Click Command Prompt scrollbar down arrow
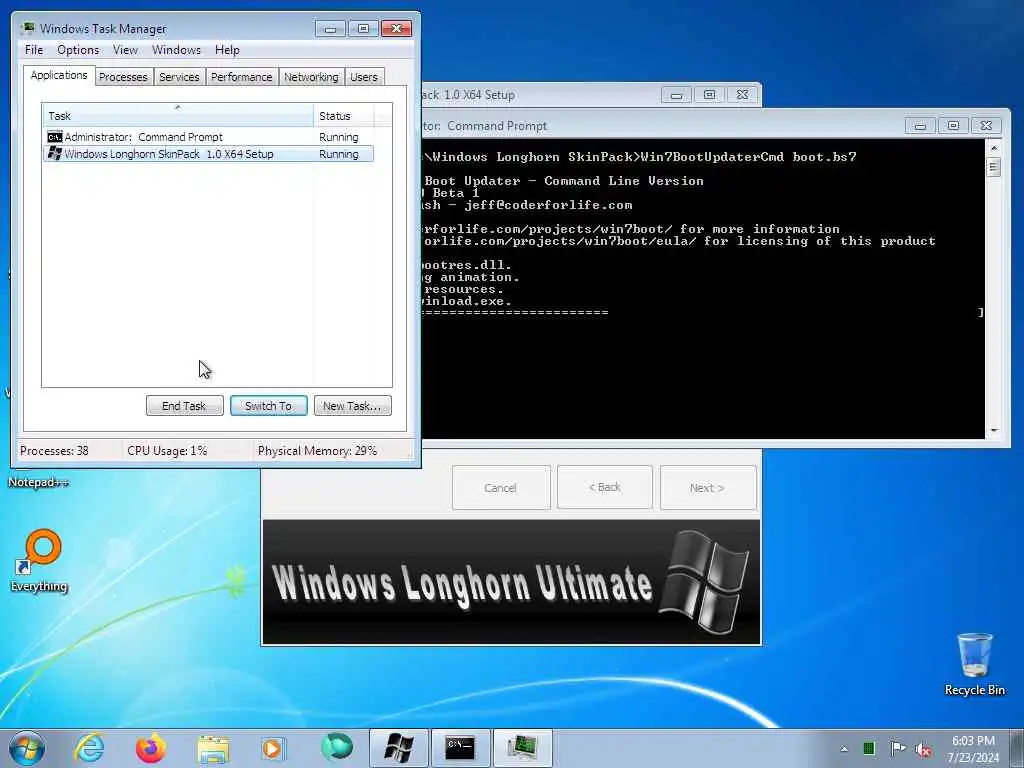Screen dimensions: 1024x768 (994, 430)
